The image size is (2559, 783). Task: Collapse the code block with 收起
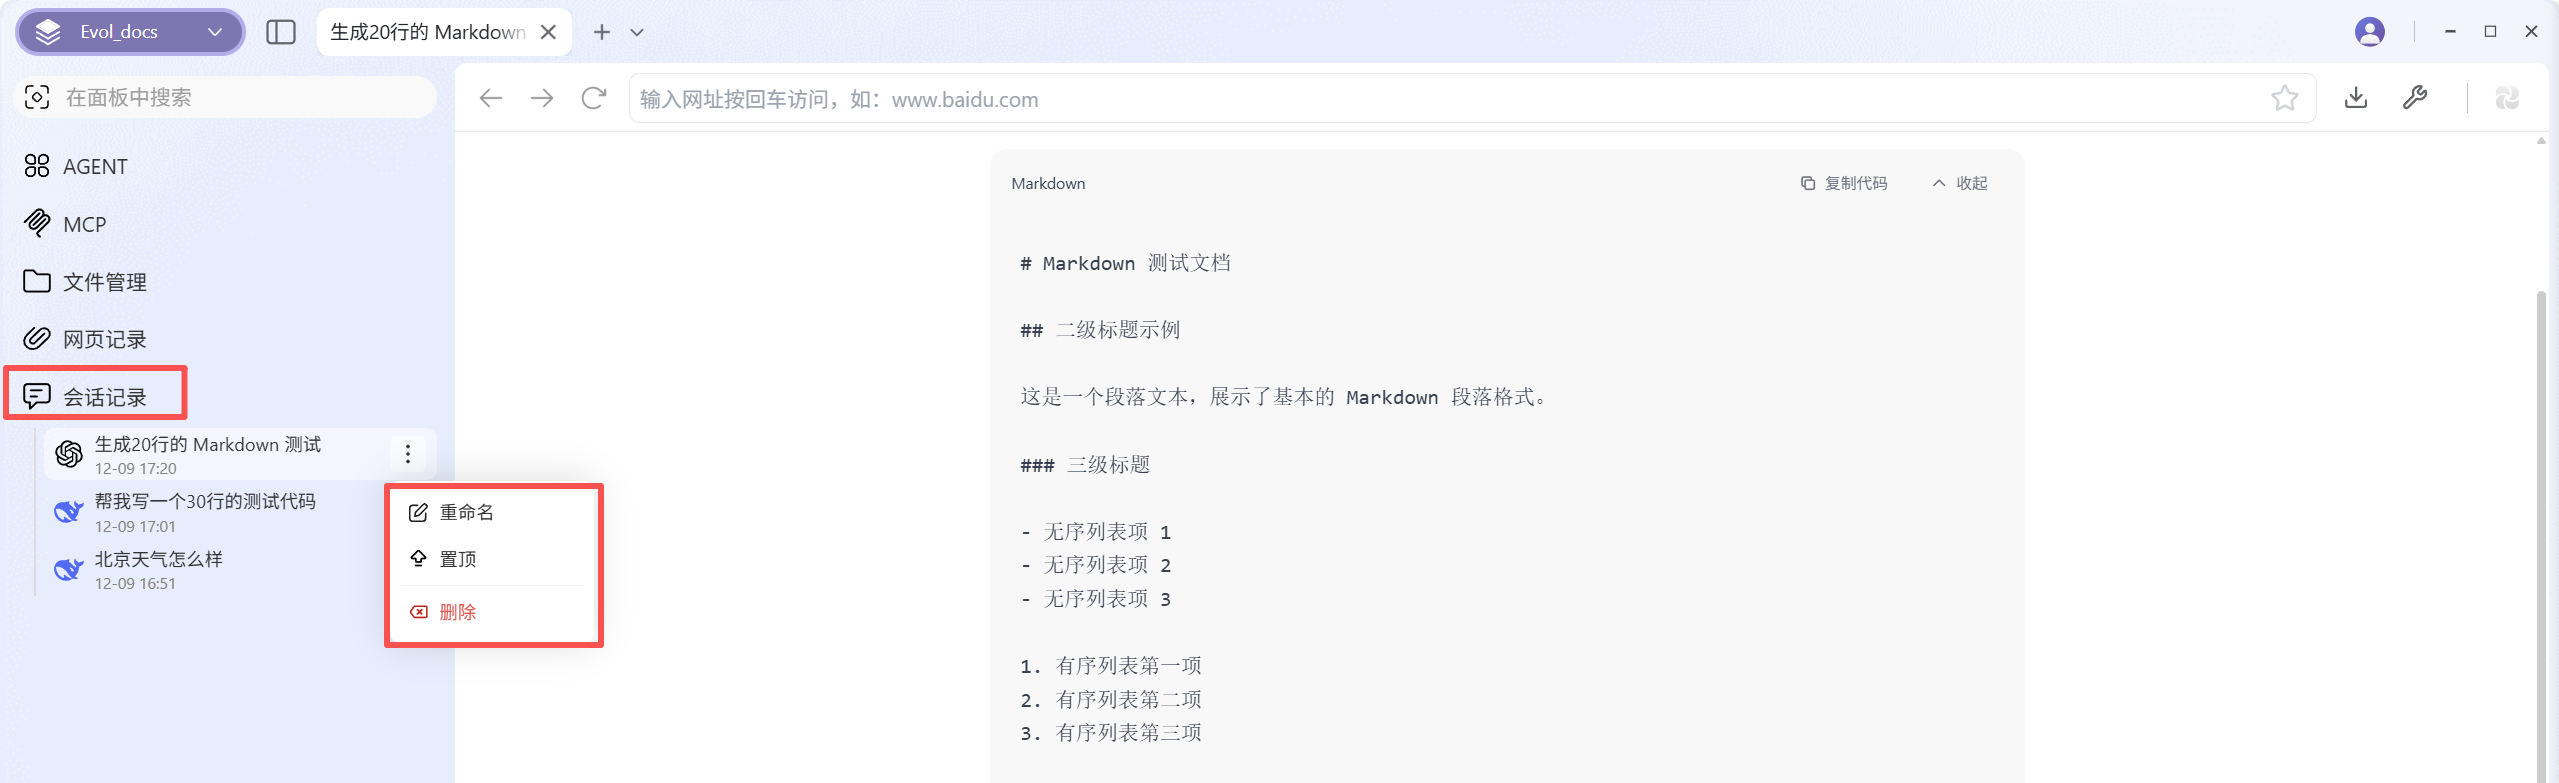pos(1960,183)
